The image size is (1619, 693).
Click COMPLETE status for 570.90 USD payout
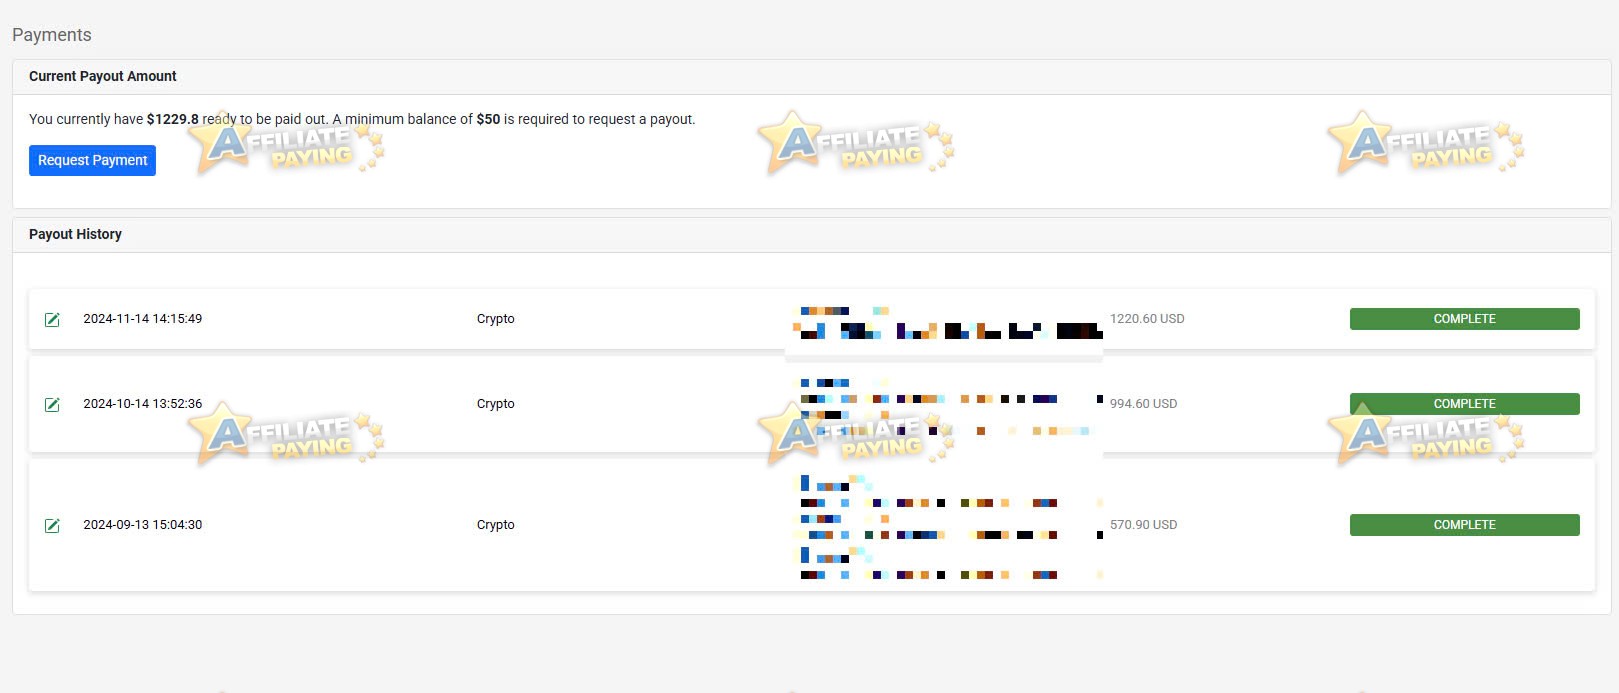point(1464,525)
